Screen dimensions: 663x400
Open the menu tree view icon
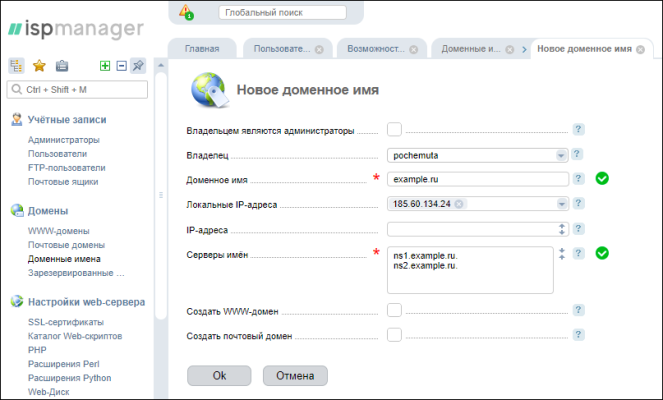[16, 66]
